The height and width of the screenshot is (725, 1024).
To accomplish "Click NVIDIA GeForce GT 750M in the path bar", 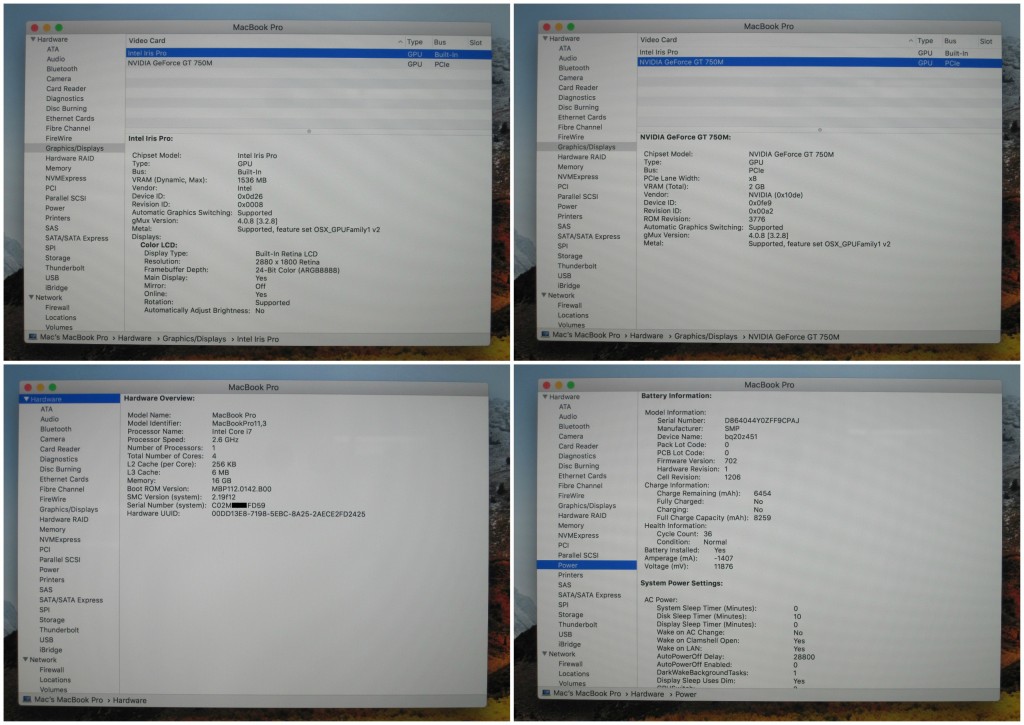I will tap(793, 337).
